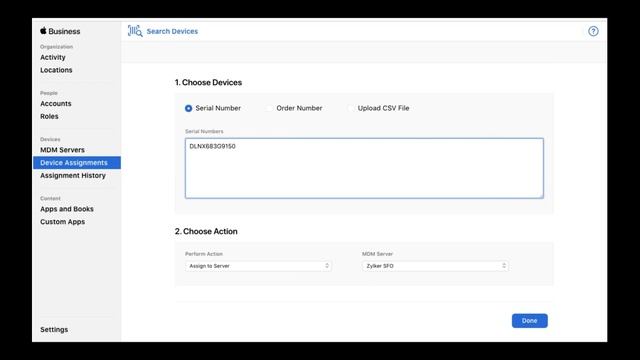Select the Order Number radio option
640x360 pixels.
(x=269, y=108)
